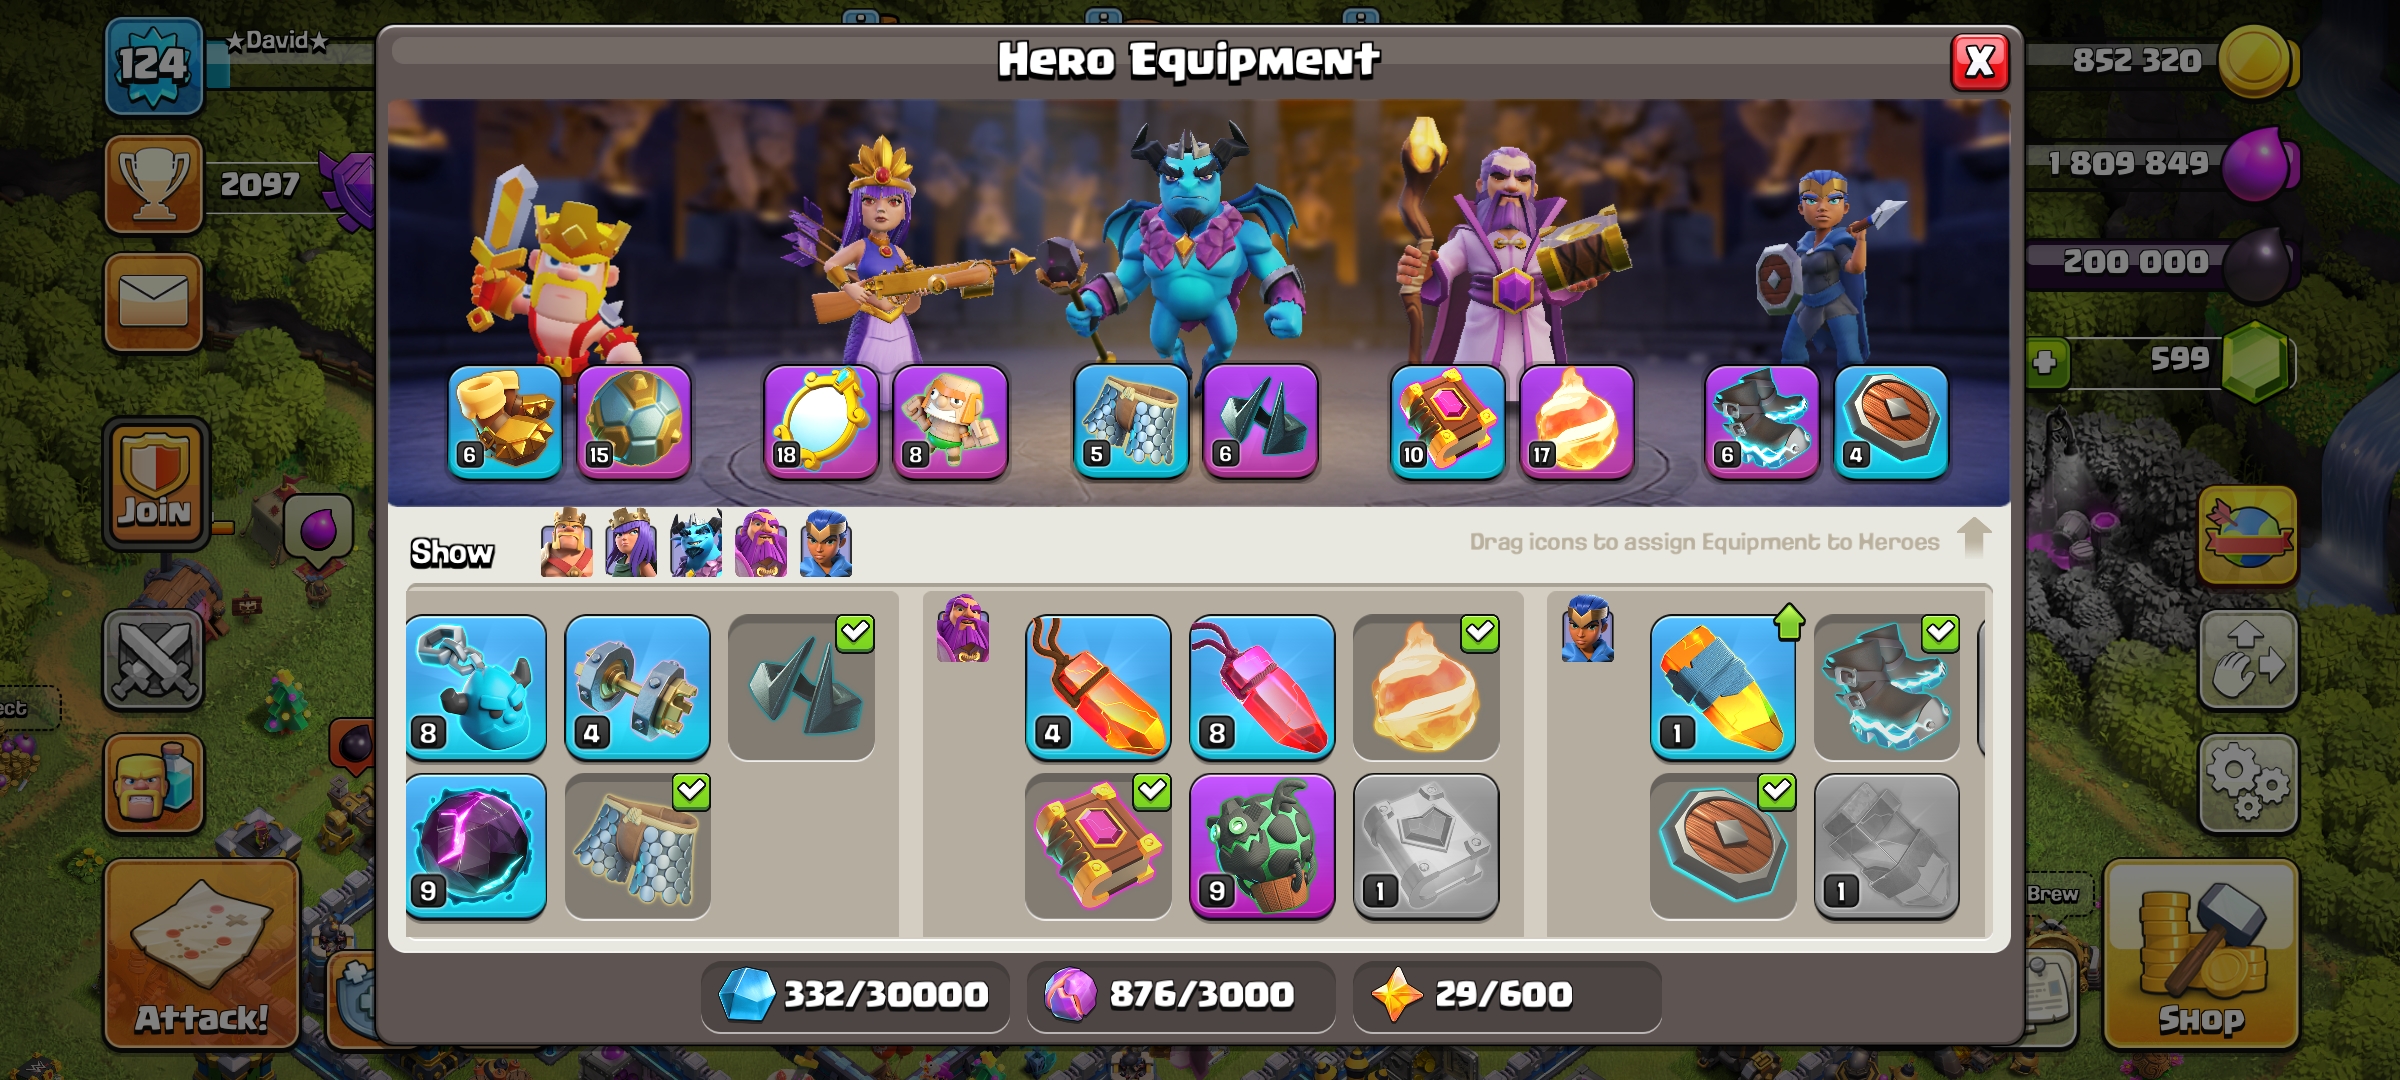
Task: Close the Hero Equipment window
Action: [1980, 62]
